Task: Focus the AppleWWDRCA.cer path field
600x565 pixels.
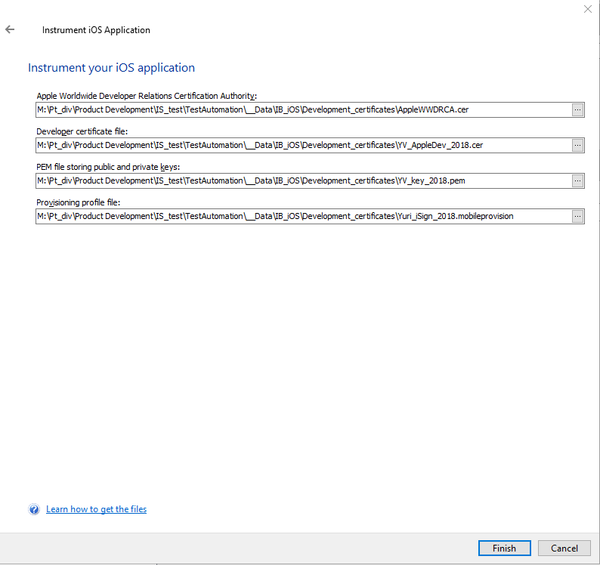Action: click(300, 110)
